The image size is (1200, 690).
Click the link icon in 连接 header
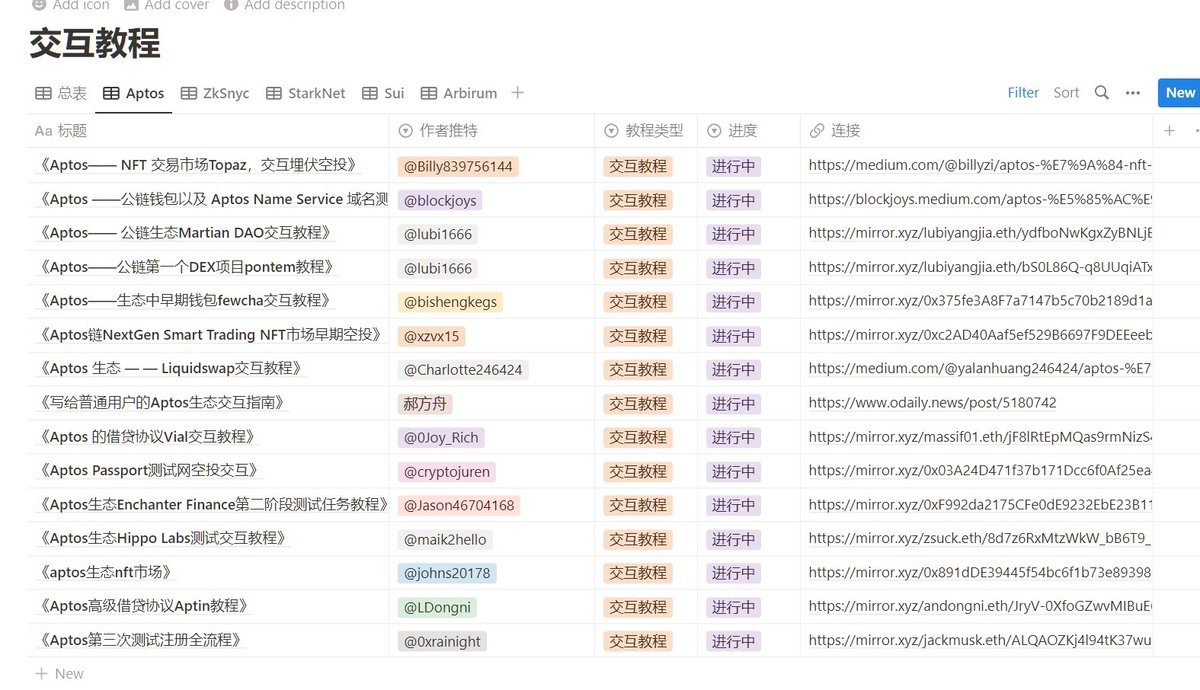point(816,130)
